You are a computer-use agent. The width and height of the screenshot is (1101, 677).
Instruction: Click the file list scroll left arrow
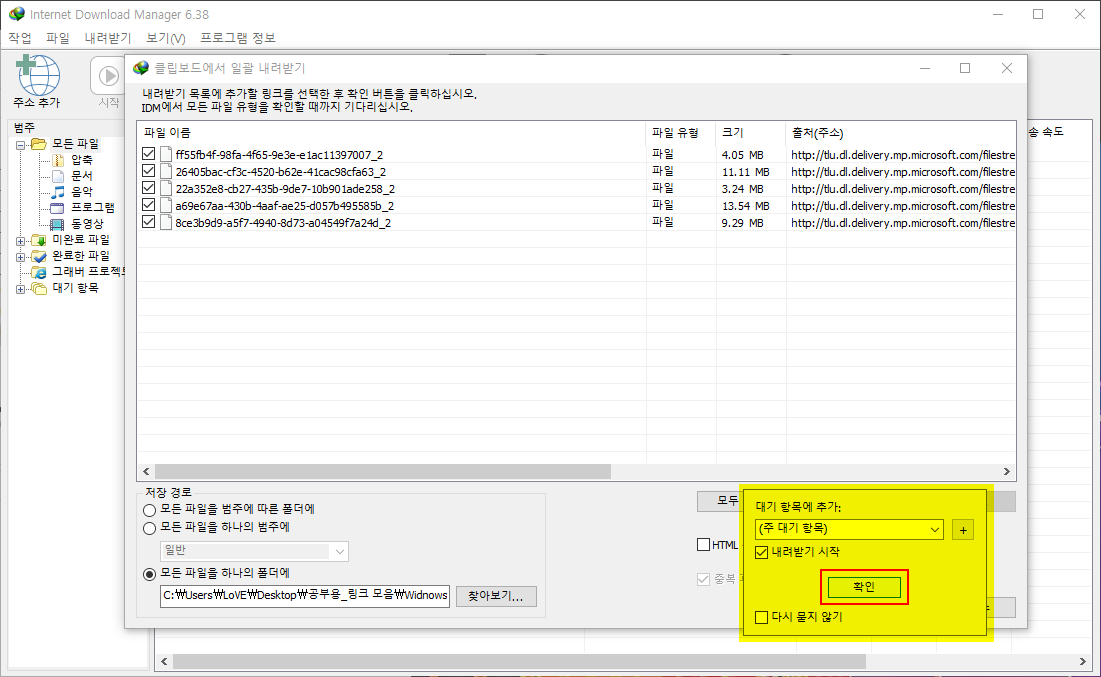tap(146, 471)
